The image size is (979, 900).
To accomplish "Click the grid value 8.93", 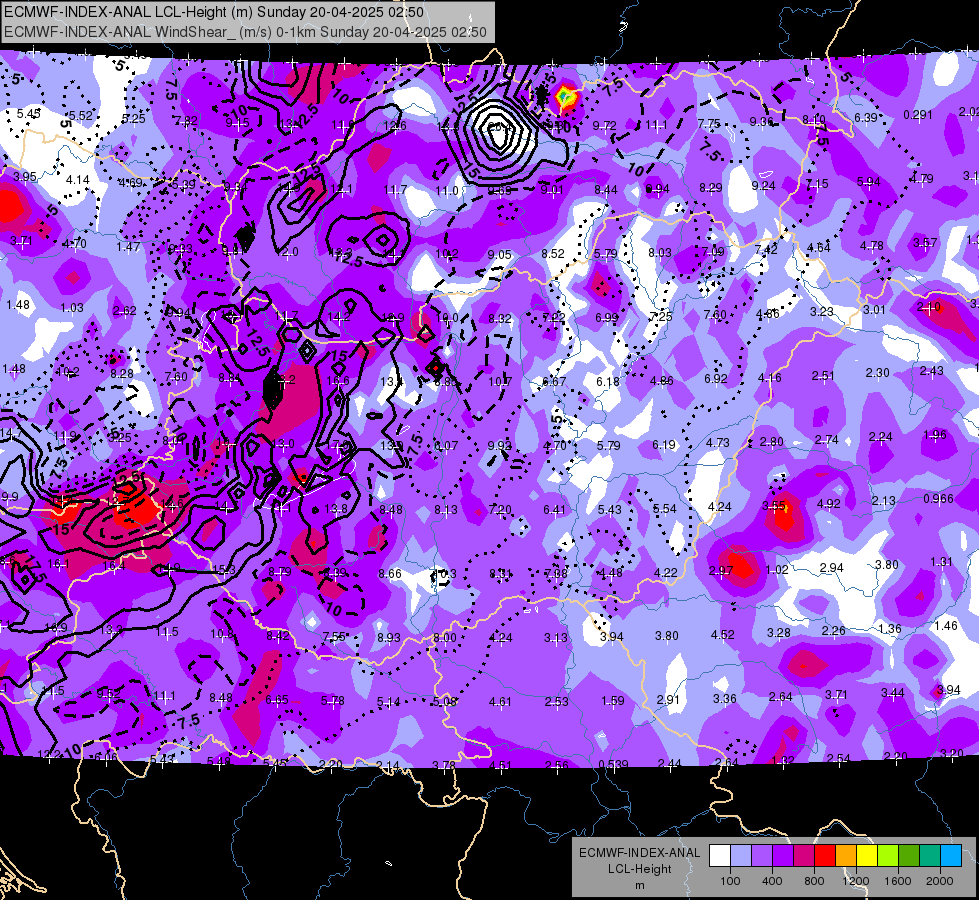I will [388, 637].
